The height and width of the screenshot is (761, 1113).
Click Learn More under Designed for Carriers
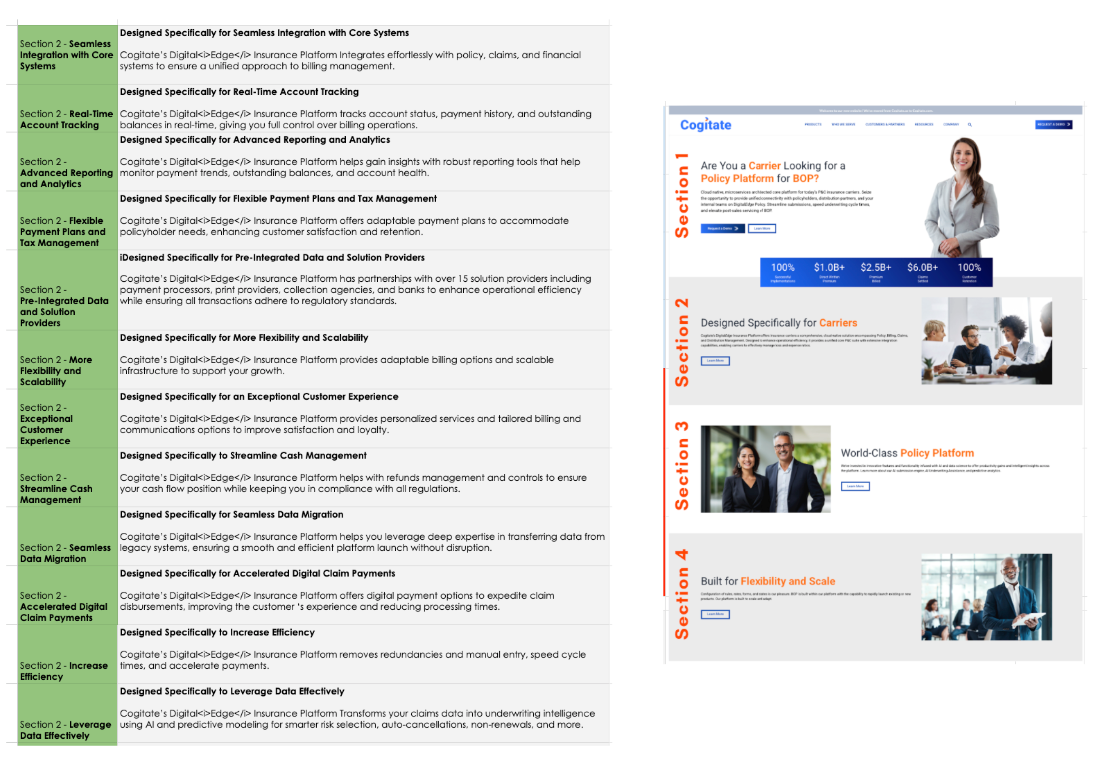tap(715, 361)
